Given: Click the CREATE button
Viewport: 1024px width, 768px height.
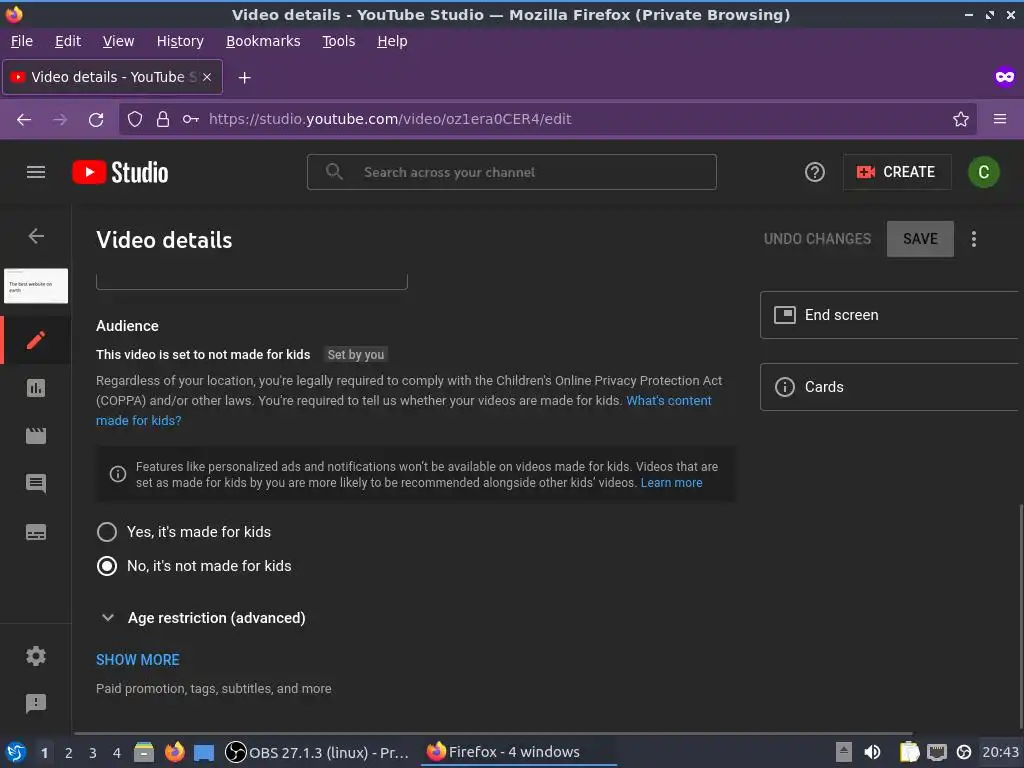Looking at the screenshot, I should point(897,172).
